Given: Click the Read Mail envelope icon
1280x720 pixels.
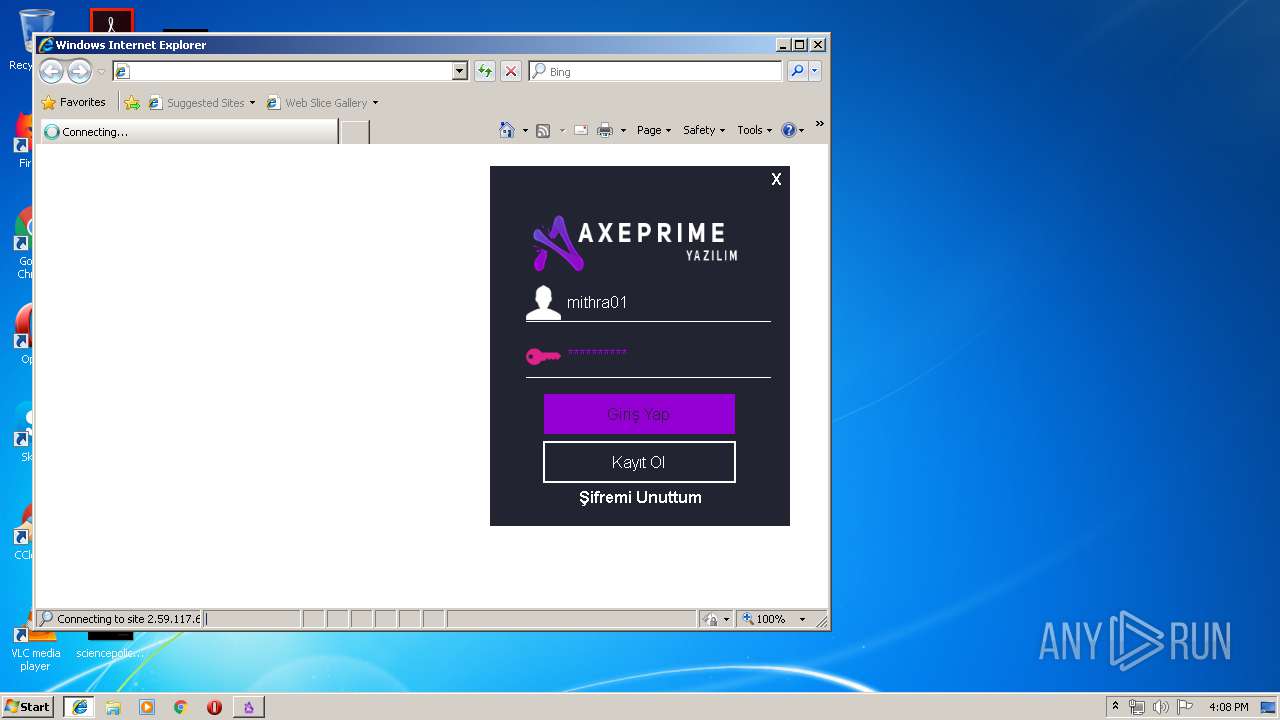Looking at the screenshot, I should pyautogui.click(x=581, y=130).
